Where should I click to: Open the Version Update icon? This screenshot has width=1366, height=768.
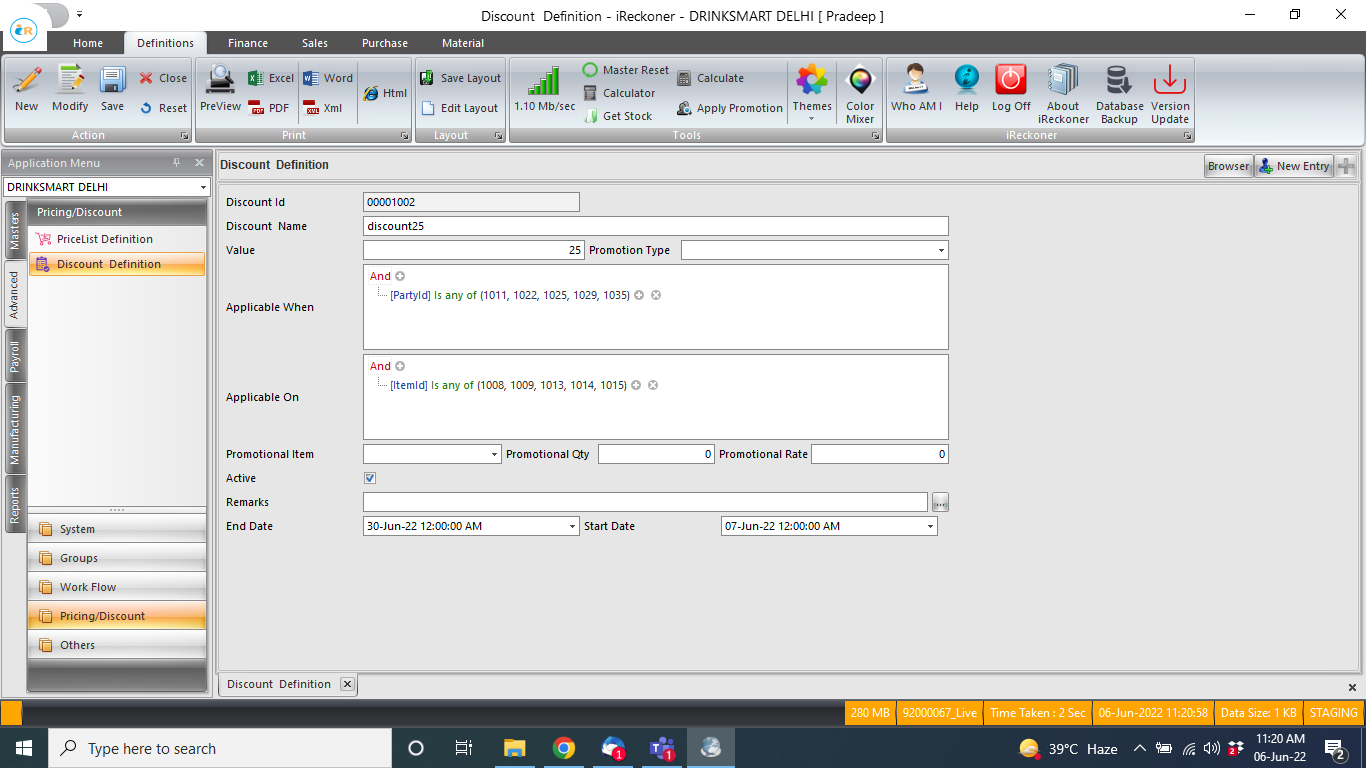click(x=1169, y=90)
